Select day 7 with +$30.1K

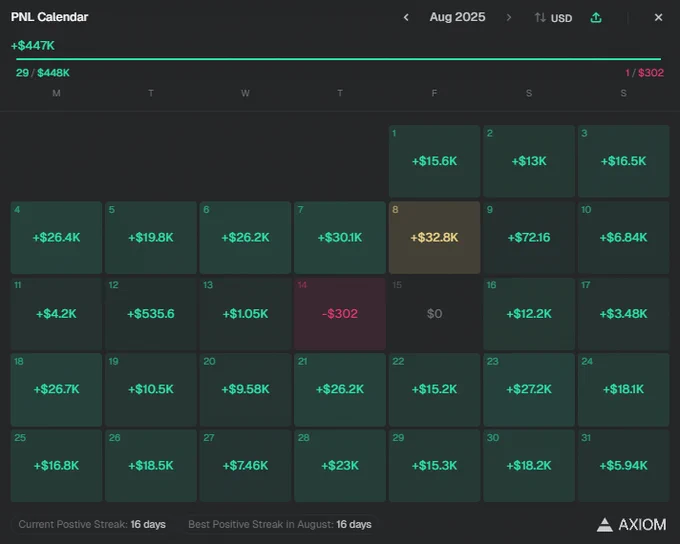coord(340,237)
